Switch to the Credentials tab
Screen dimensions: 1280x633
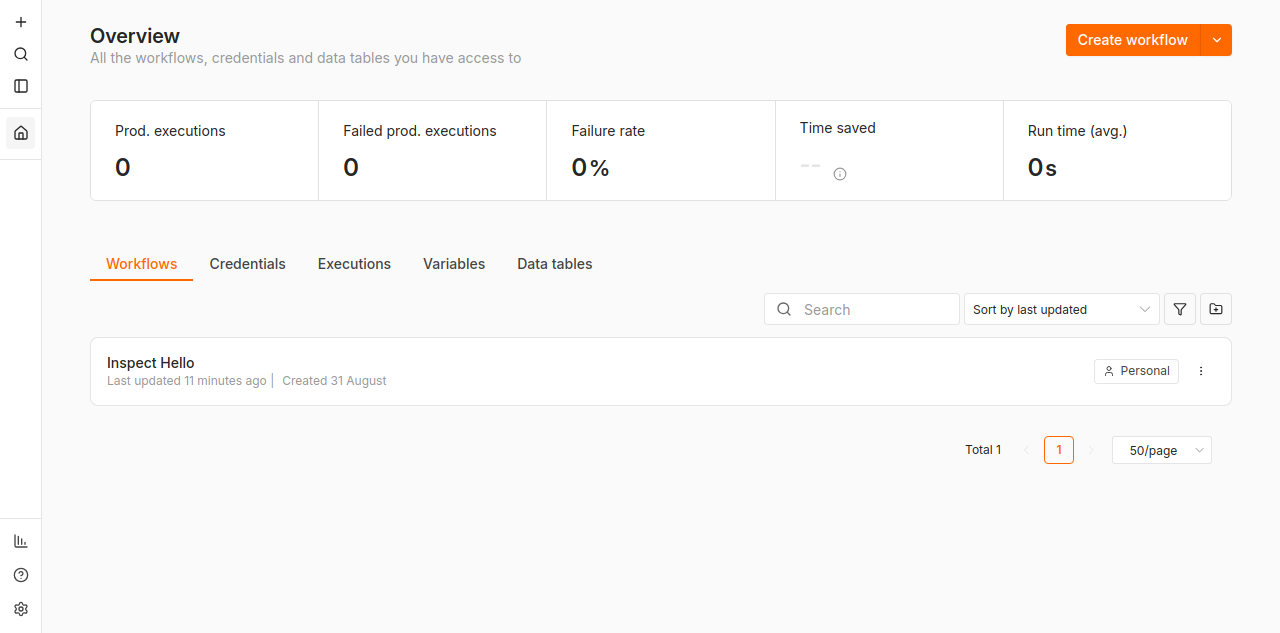click(247, 264)
